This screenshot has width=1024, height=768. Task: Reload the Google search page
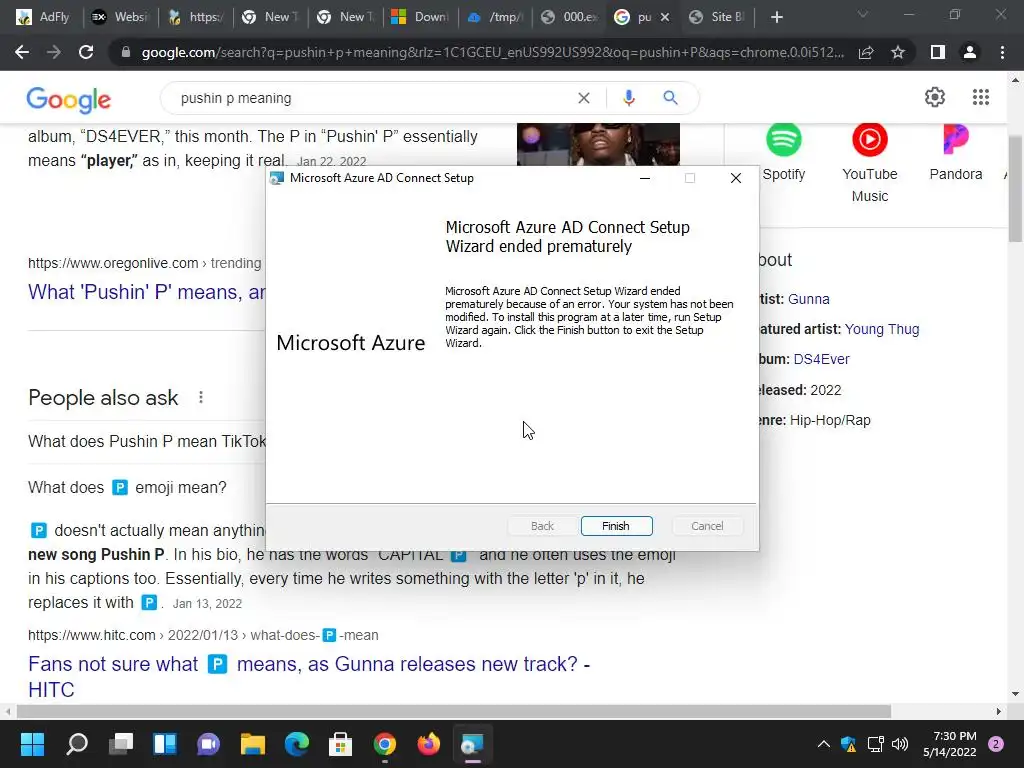(x=86, y=52)
